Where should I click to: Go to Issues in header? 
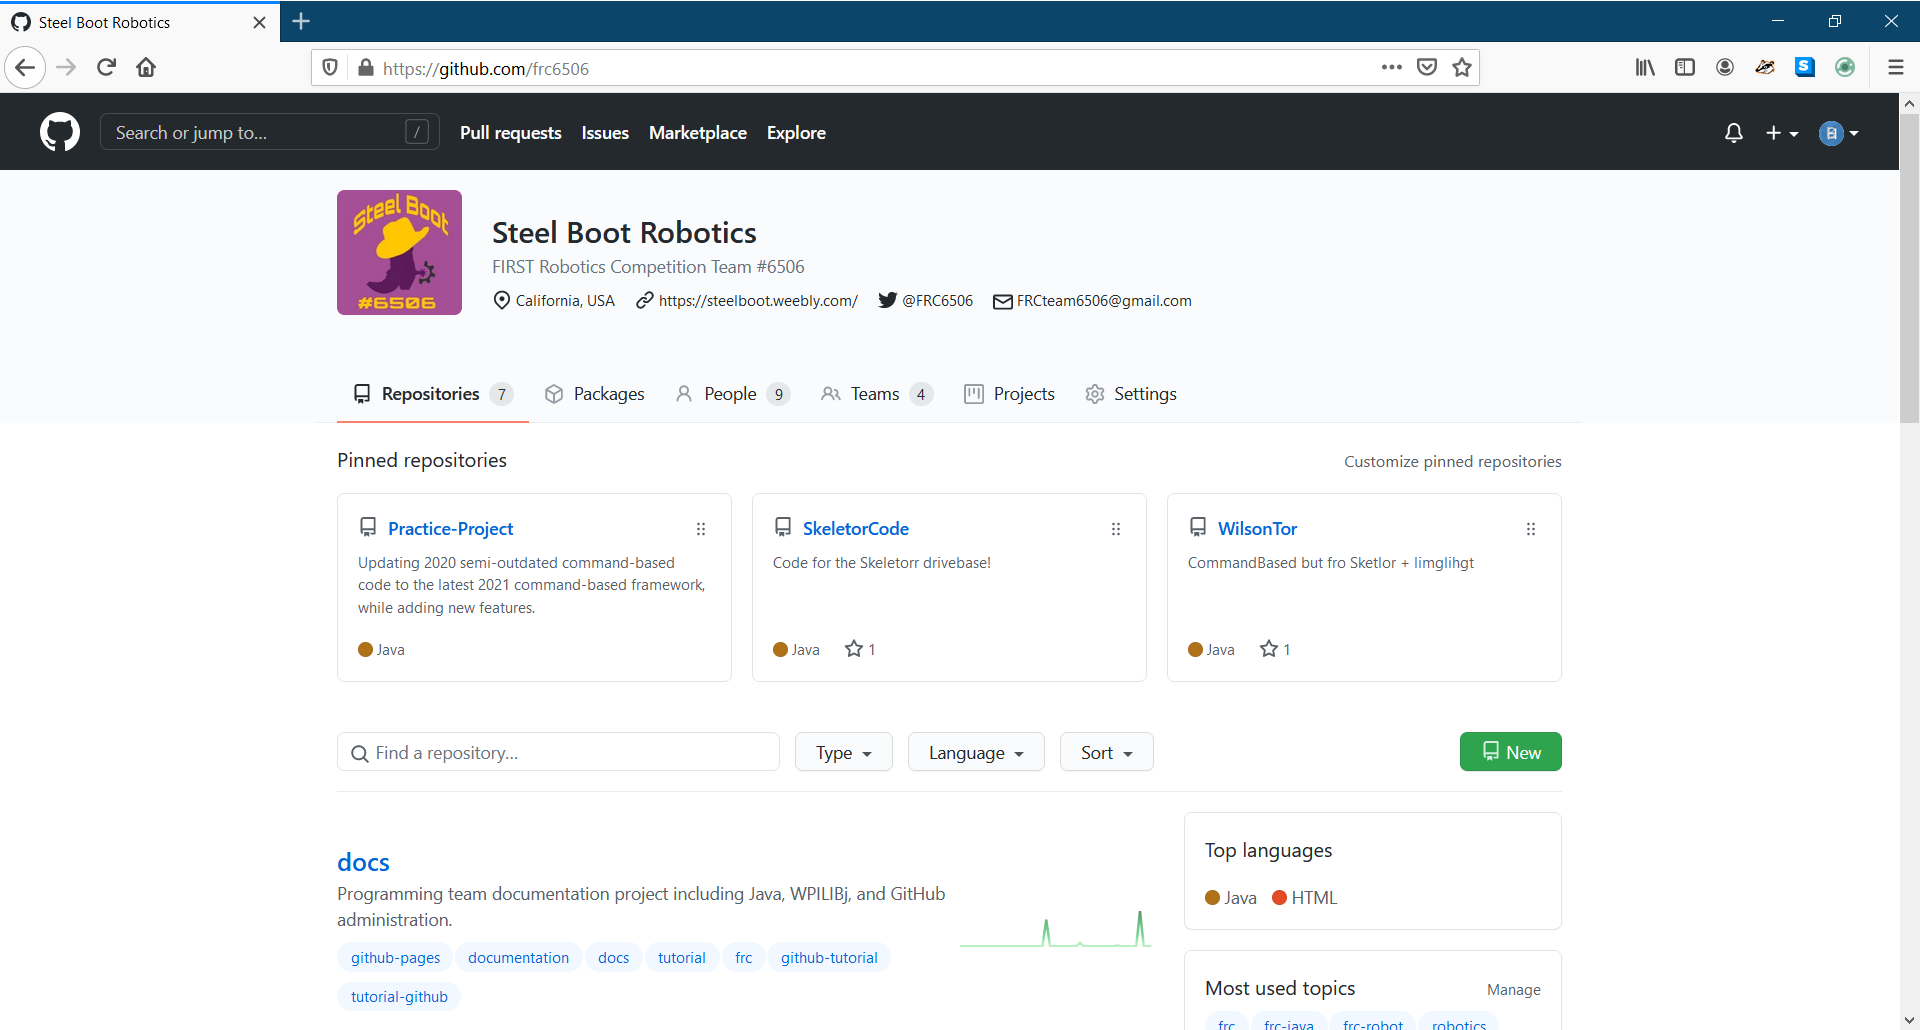point(605,133)
